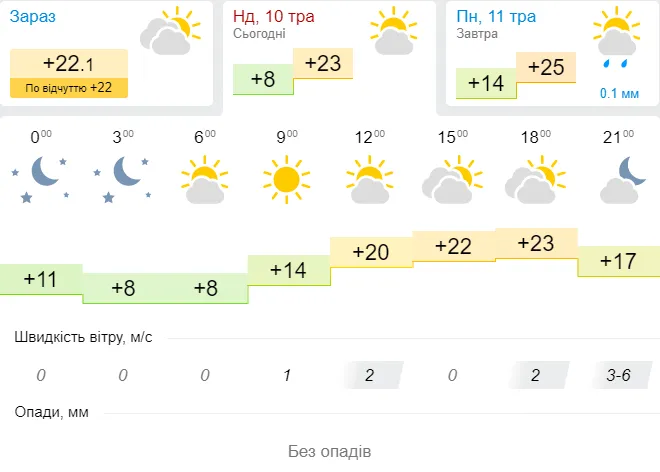Click the +23 temperature bar at 18:00

[536, 243]
